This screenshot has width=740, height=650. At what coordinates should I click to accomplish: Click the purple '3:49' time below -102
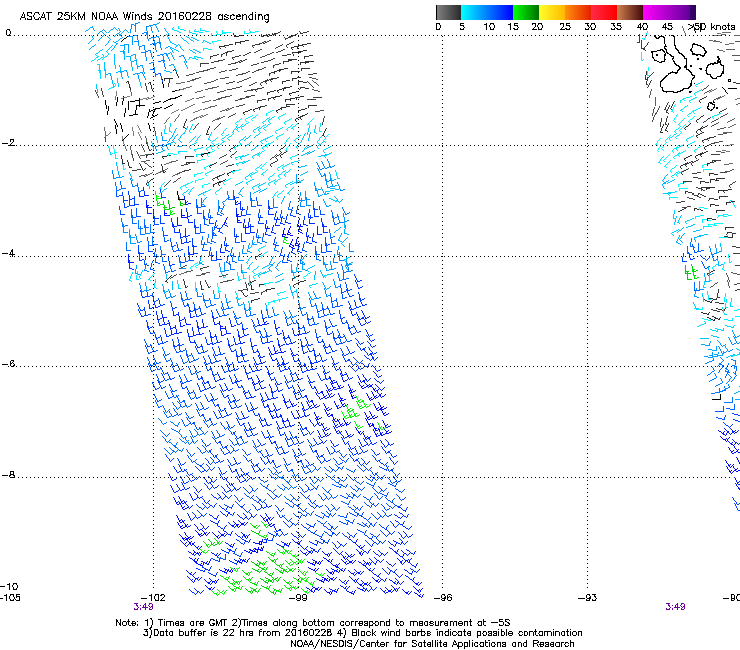(x=143, y=607)
